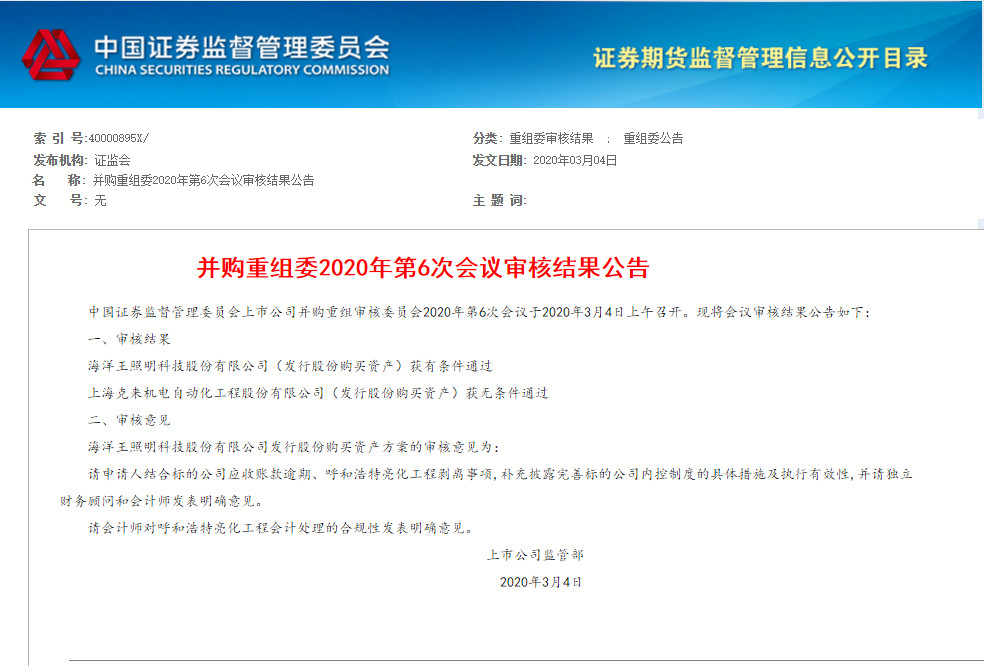Click the document number value 无
984x666 pixels.
click(100, 200)
